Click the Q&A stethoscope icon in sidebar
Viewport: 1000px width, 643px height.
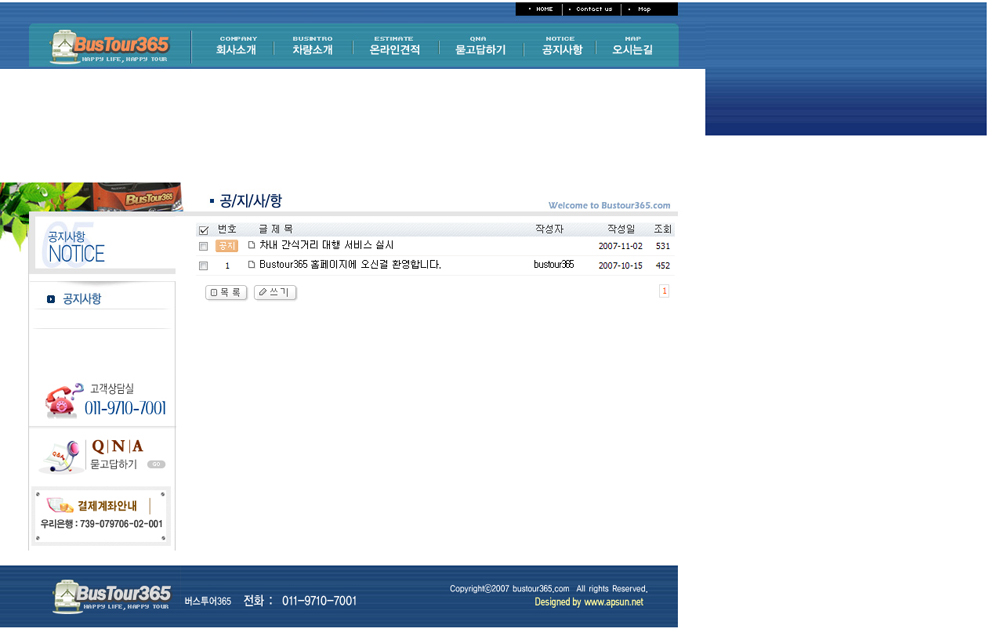point(62,456)
